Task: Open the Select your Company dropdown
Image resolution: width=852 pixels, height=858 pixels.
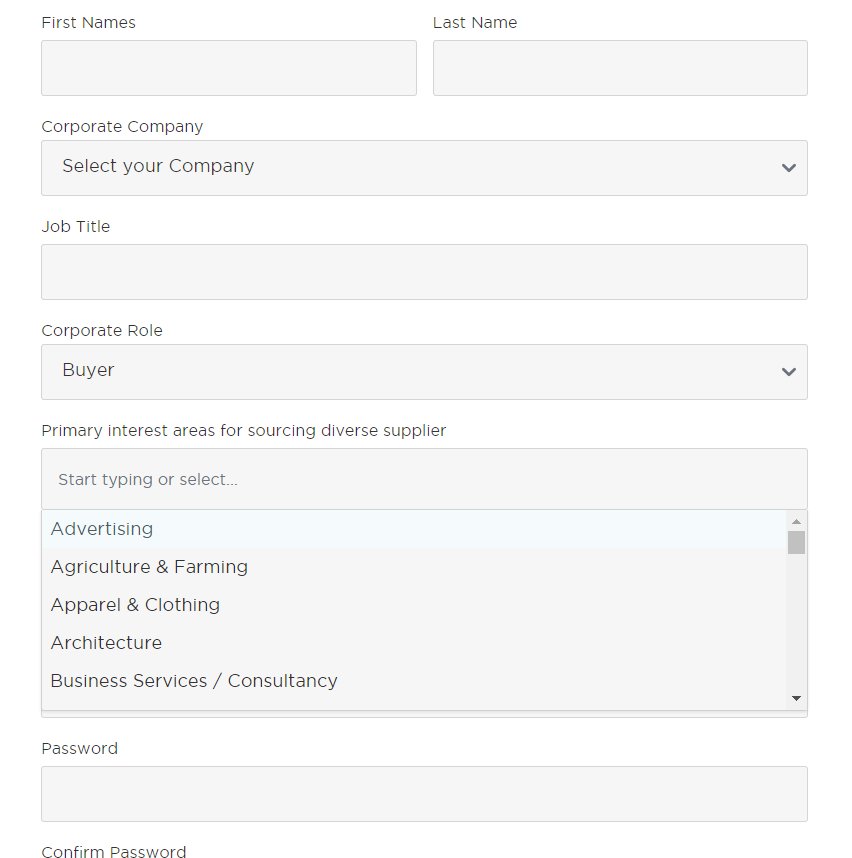Action: (x=424, y=168)
